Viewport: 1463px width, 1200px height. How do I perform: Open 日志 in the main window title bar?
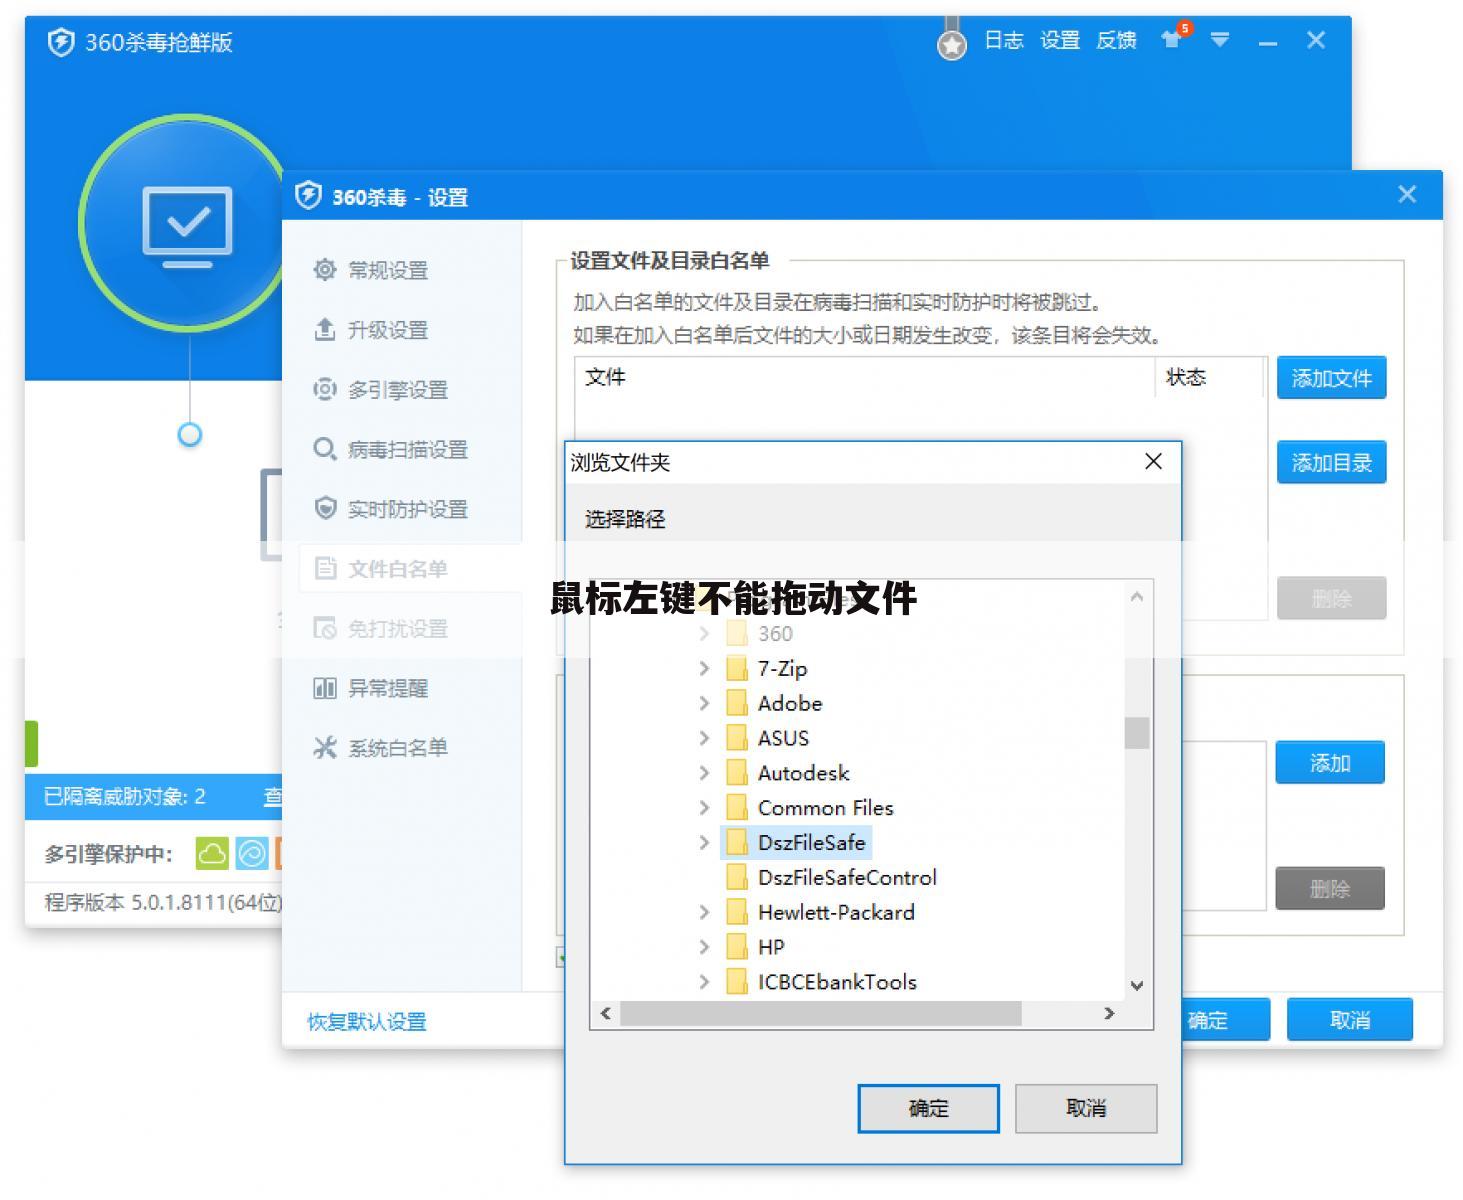[x=1003, y=40]
